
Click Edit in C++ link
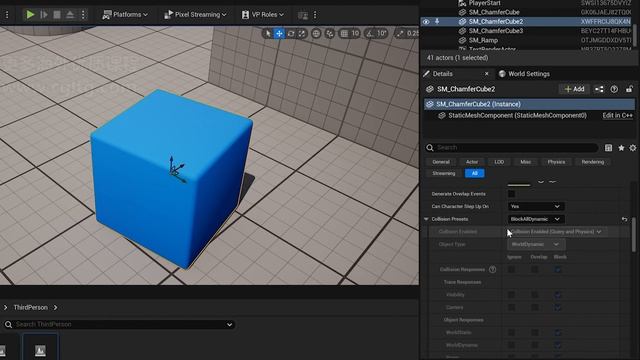pos(617,116)
